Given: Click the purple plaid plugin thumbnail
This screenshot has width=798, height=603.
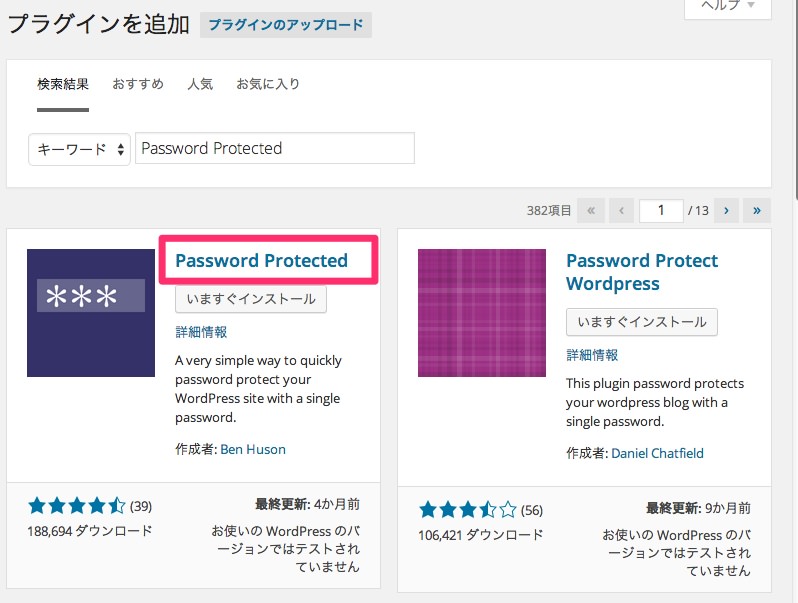Looking at the screenshot, I should [482, 313].
